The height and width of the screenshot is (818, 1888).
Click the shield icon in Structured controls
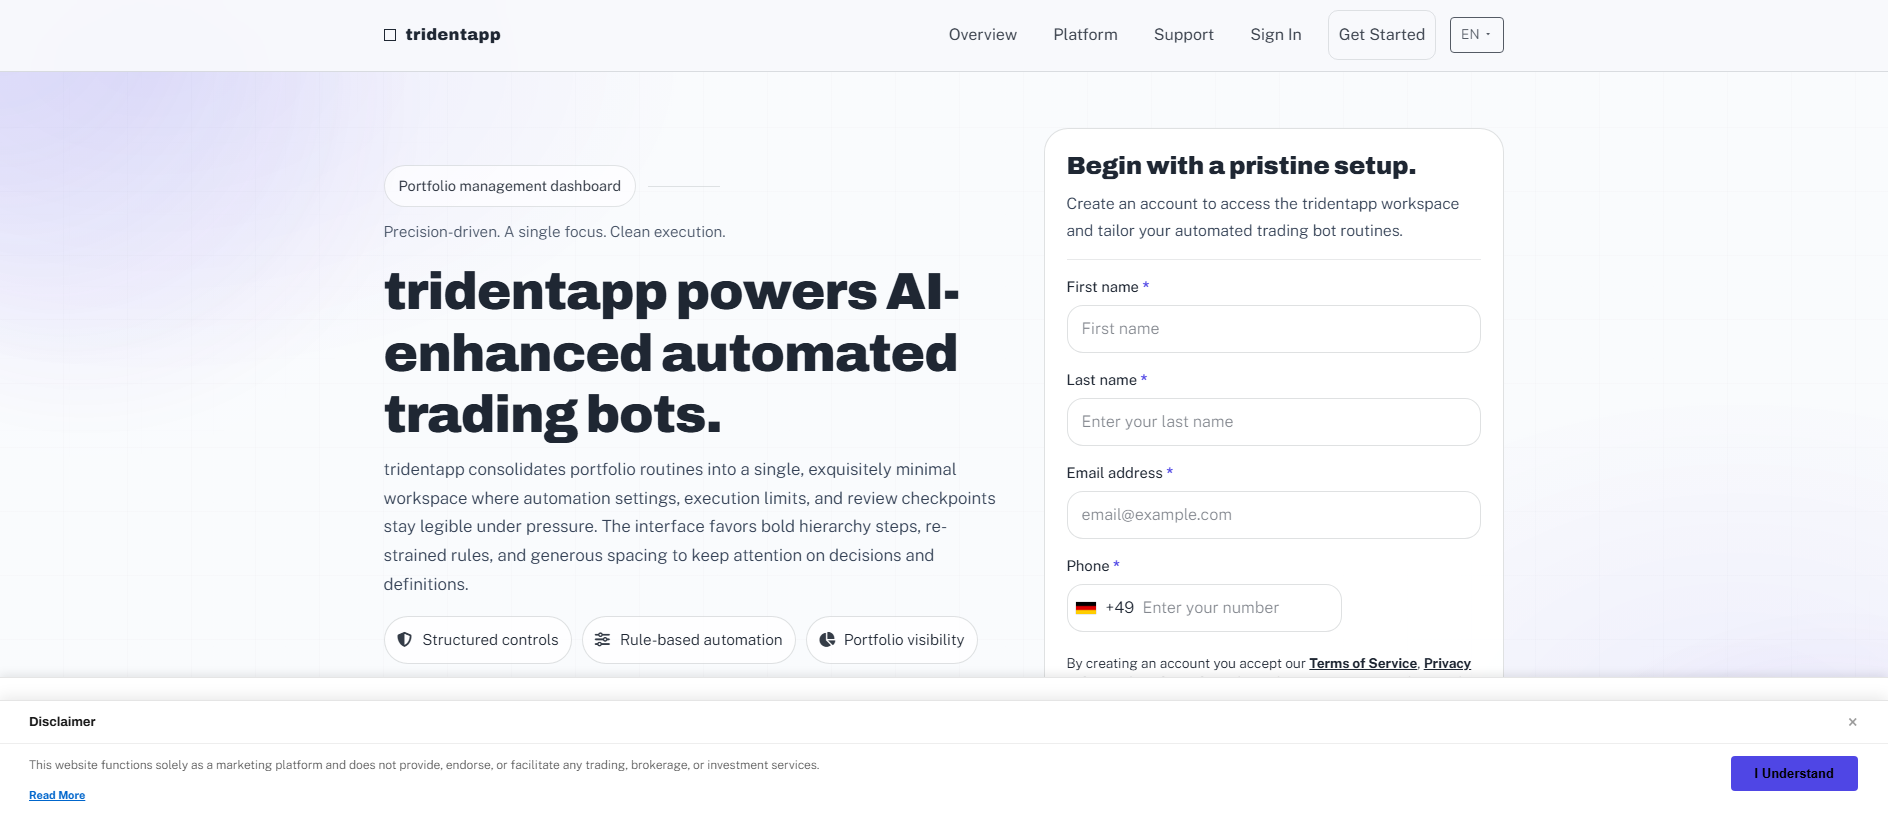coord(405,640)
